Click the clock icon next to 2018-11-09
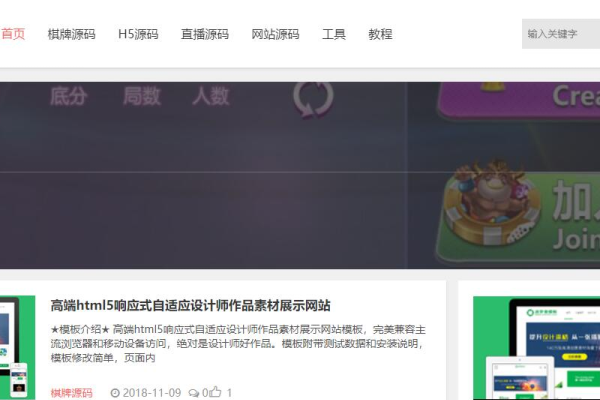Screen dimensions: 600x400 point(115,393)
